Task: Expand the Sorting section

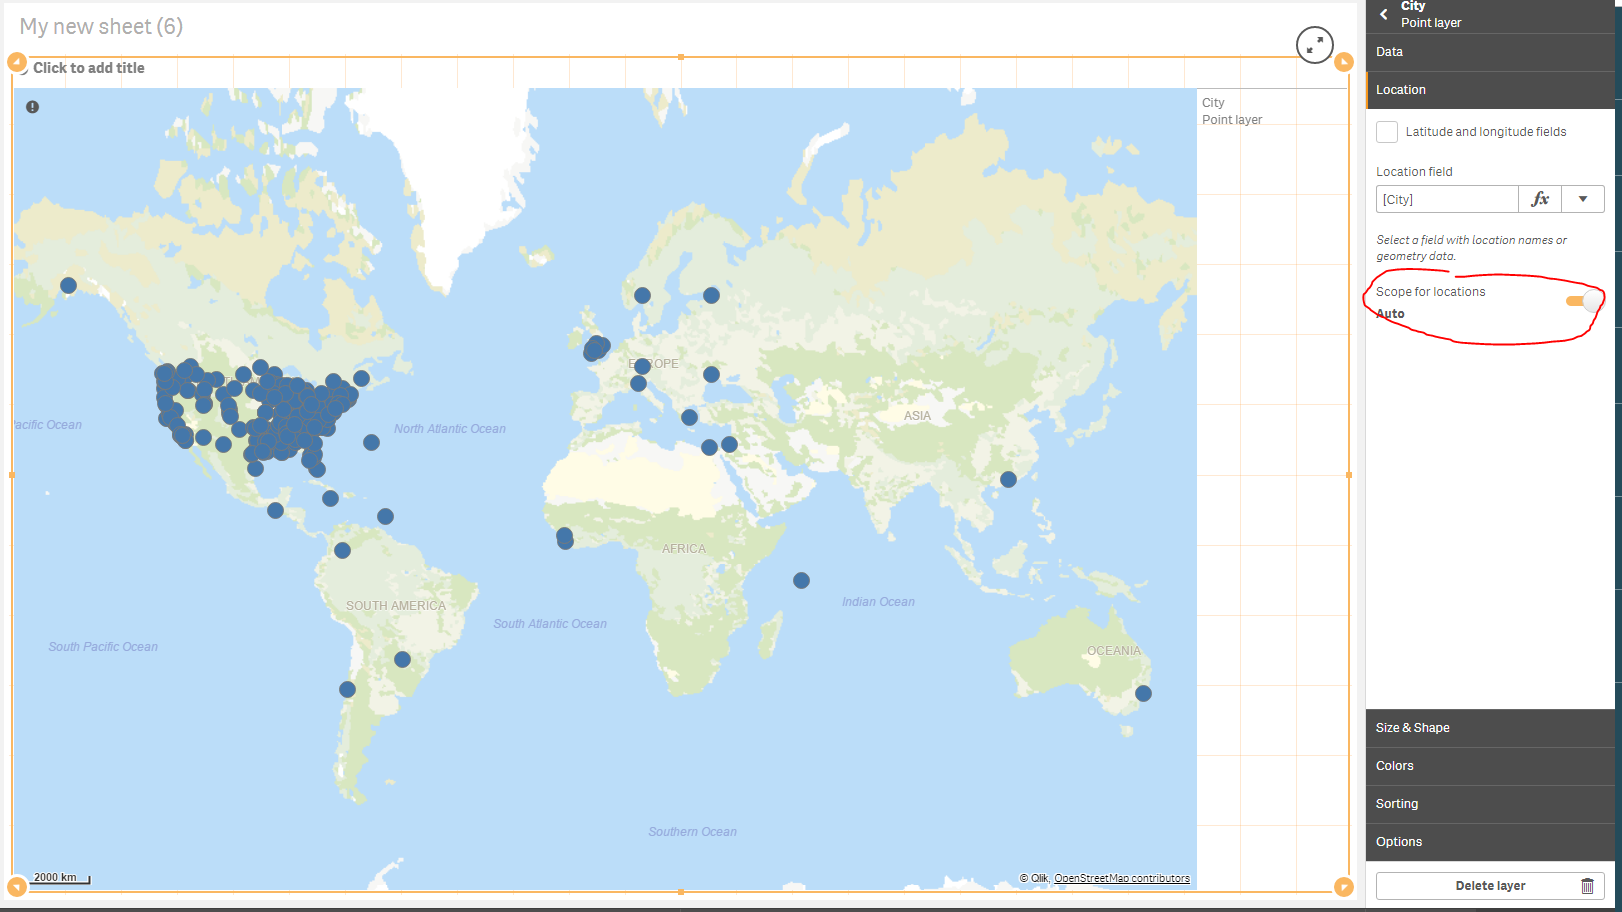Action: pos(1490,804)
